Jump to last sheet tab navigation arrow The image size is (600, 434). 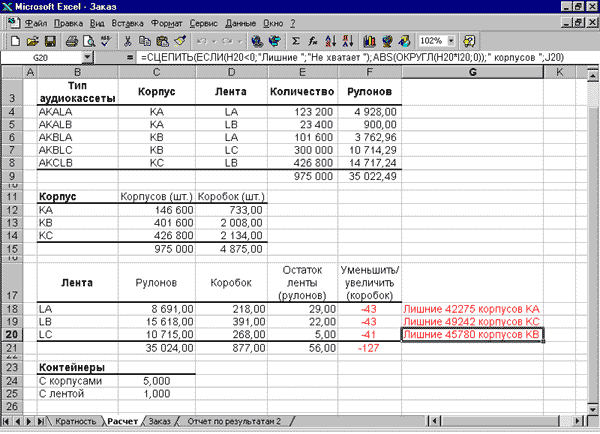[40, 421]
